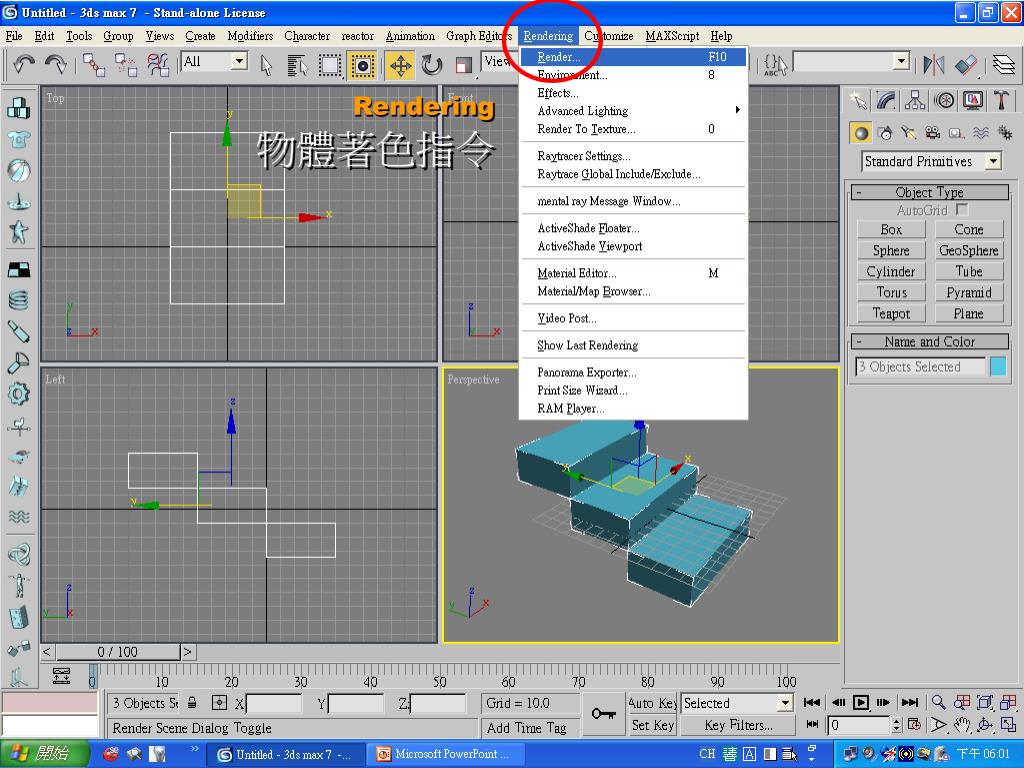The image size is (1024, 768).
Task: Click the Set Keys key icon
Action: pyautogui.click(x=603, y=714)
